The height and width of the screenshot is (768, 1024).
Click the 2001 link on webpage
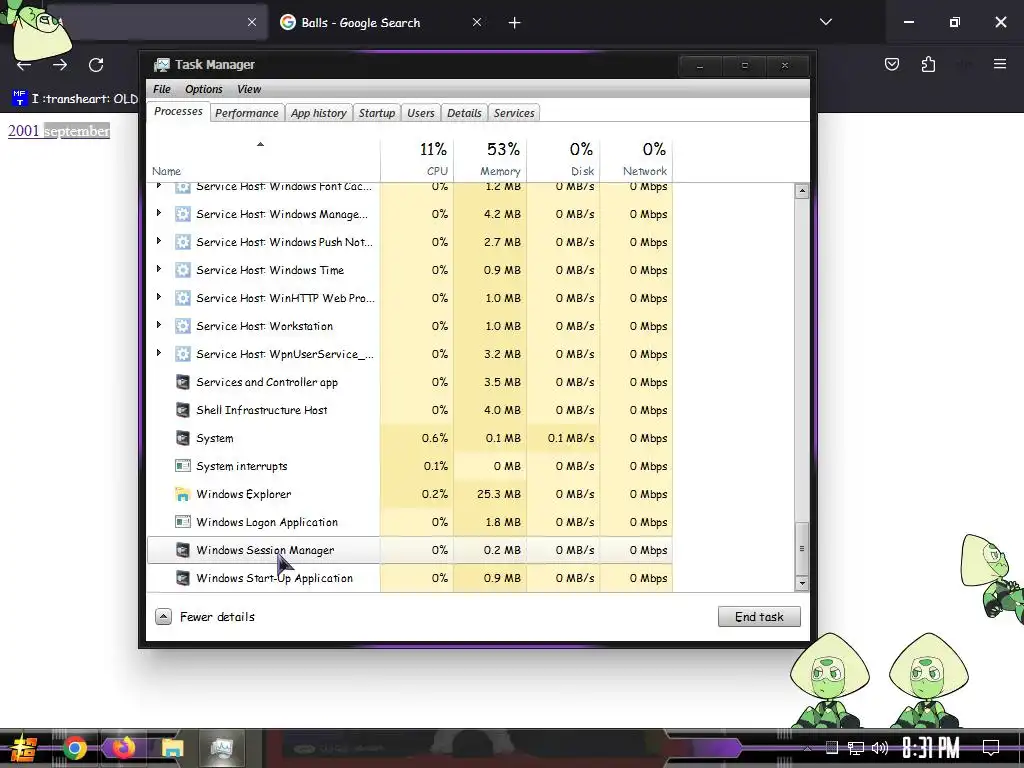[x=24, y=131]
